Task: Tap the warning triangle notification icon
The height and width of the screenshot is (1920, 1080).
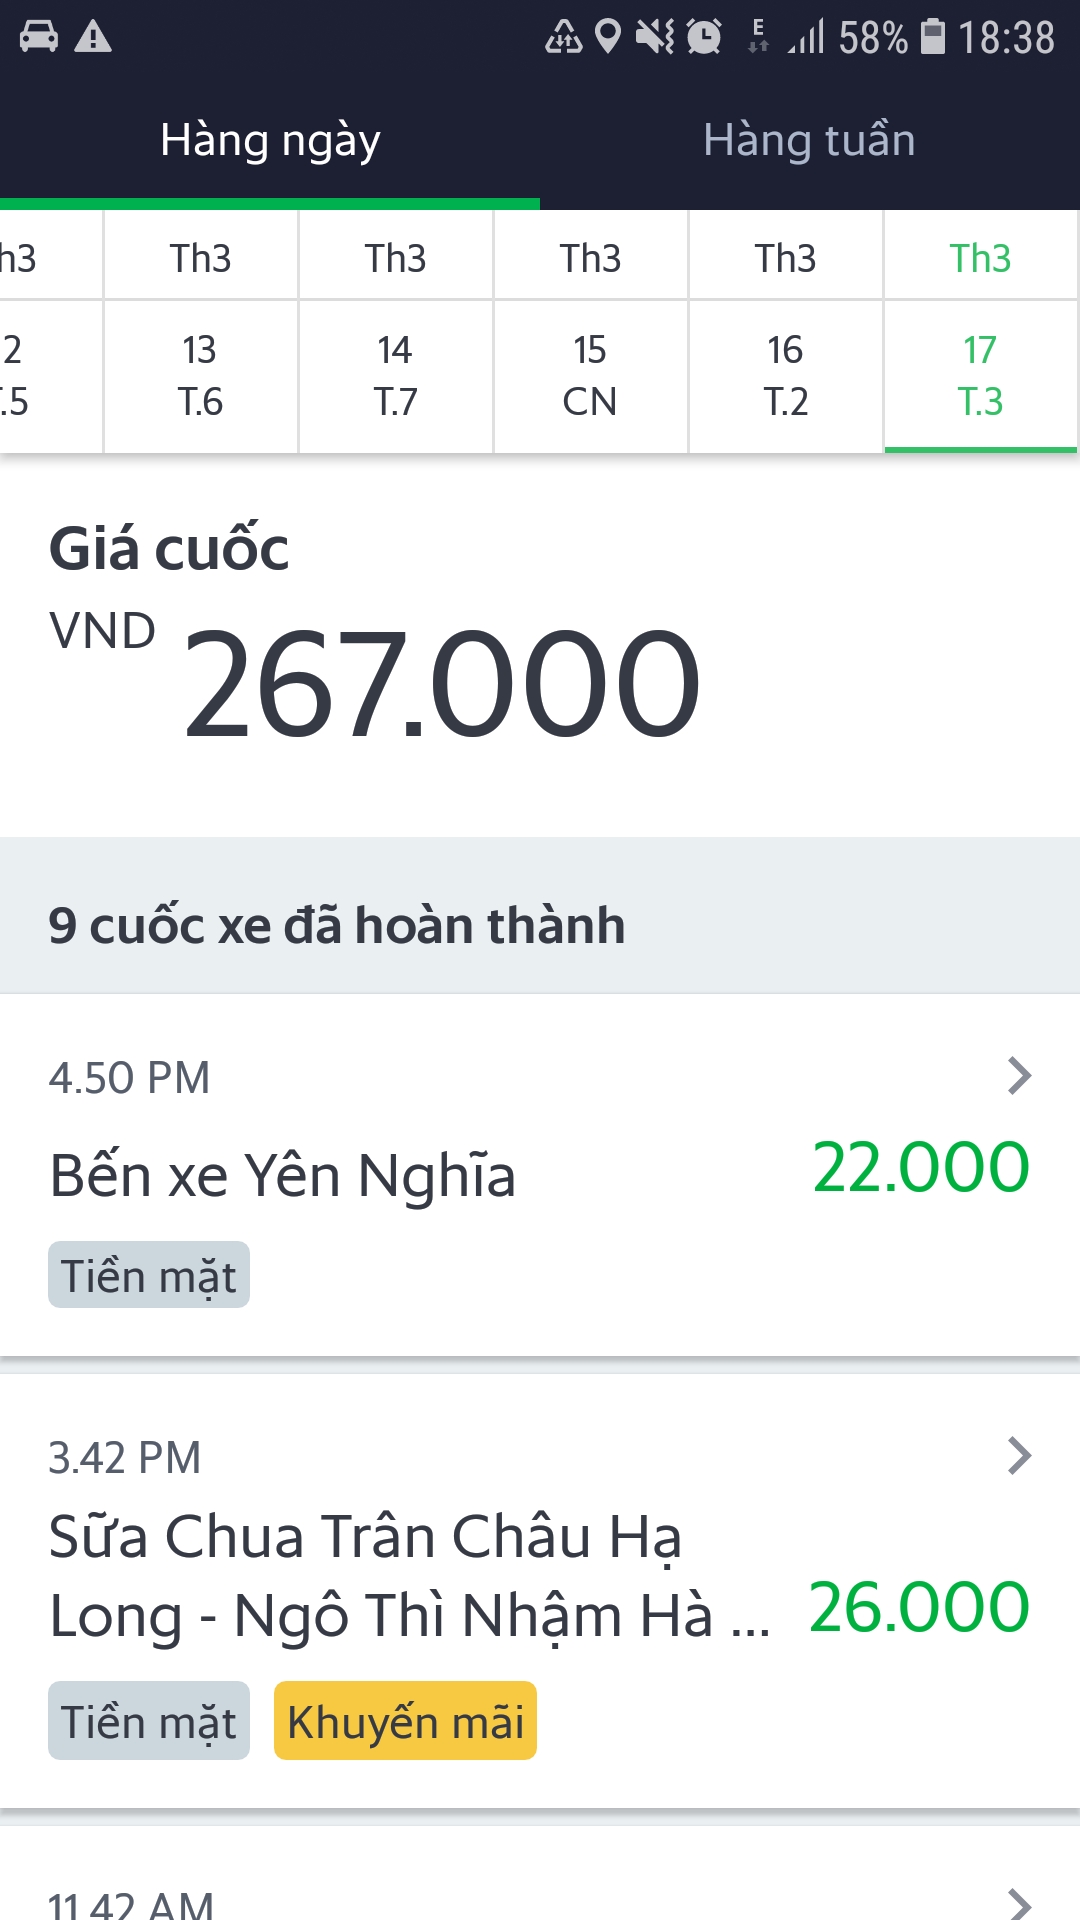Action: click(x=93, y=37)
